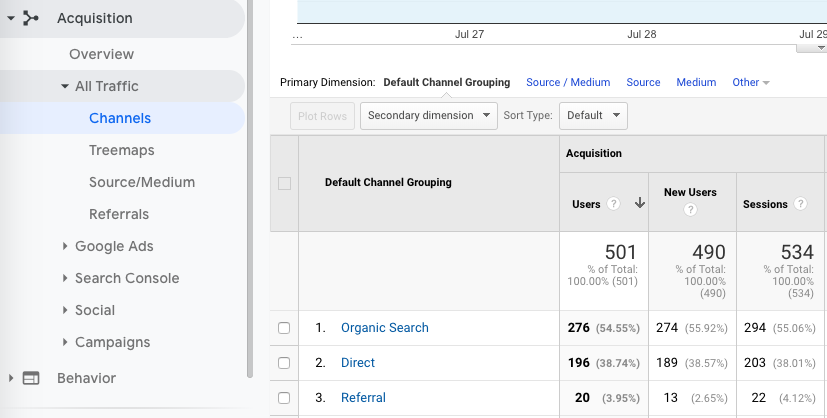This screenshot has height=418, width=827.
Task: Click Organic Search new users 274
Action: click(x=667, y=328)
